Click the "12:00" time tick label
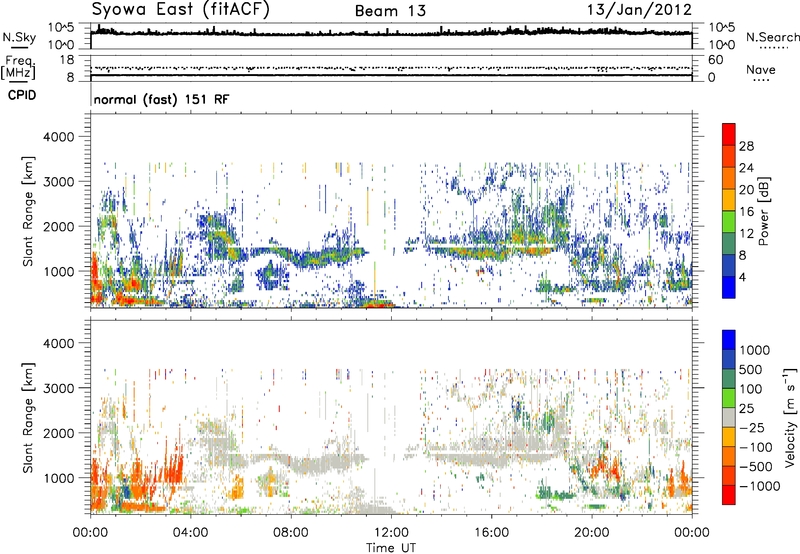Image resolution: width=800 pixels, height=554 pixels. point(391,533)
